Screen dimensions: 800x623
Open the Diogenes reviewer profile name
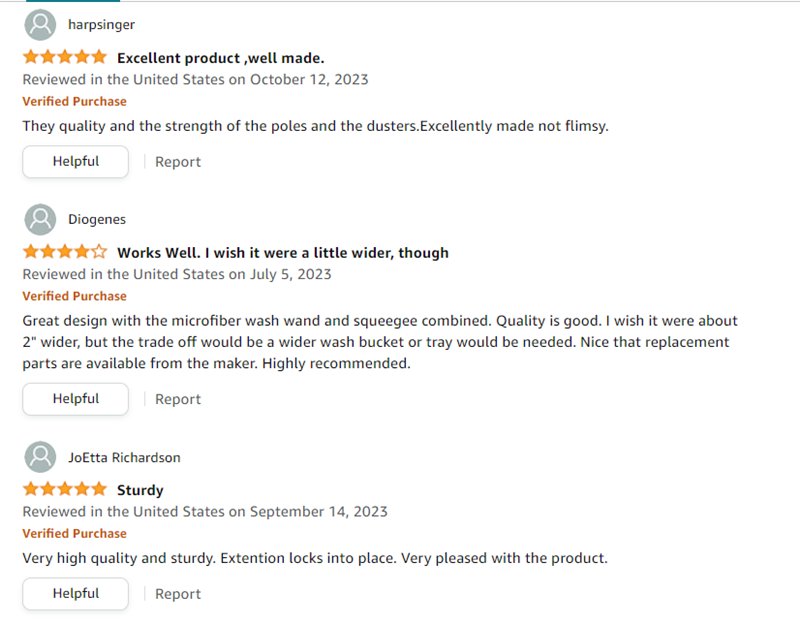(x=97, y=219)
